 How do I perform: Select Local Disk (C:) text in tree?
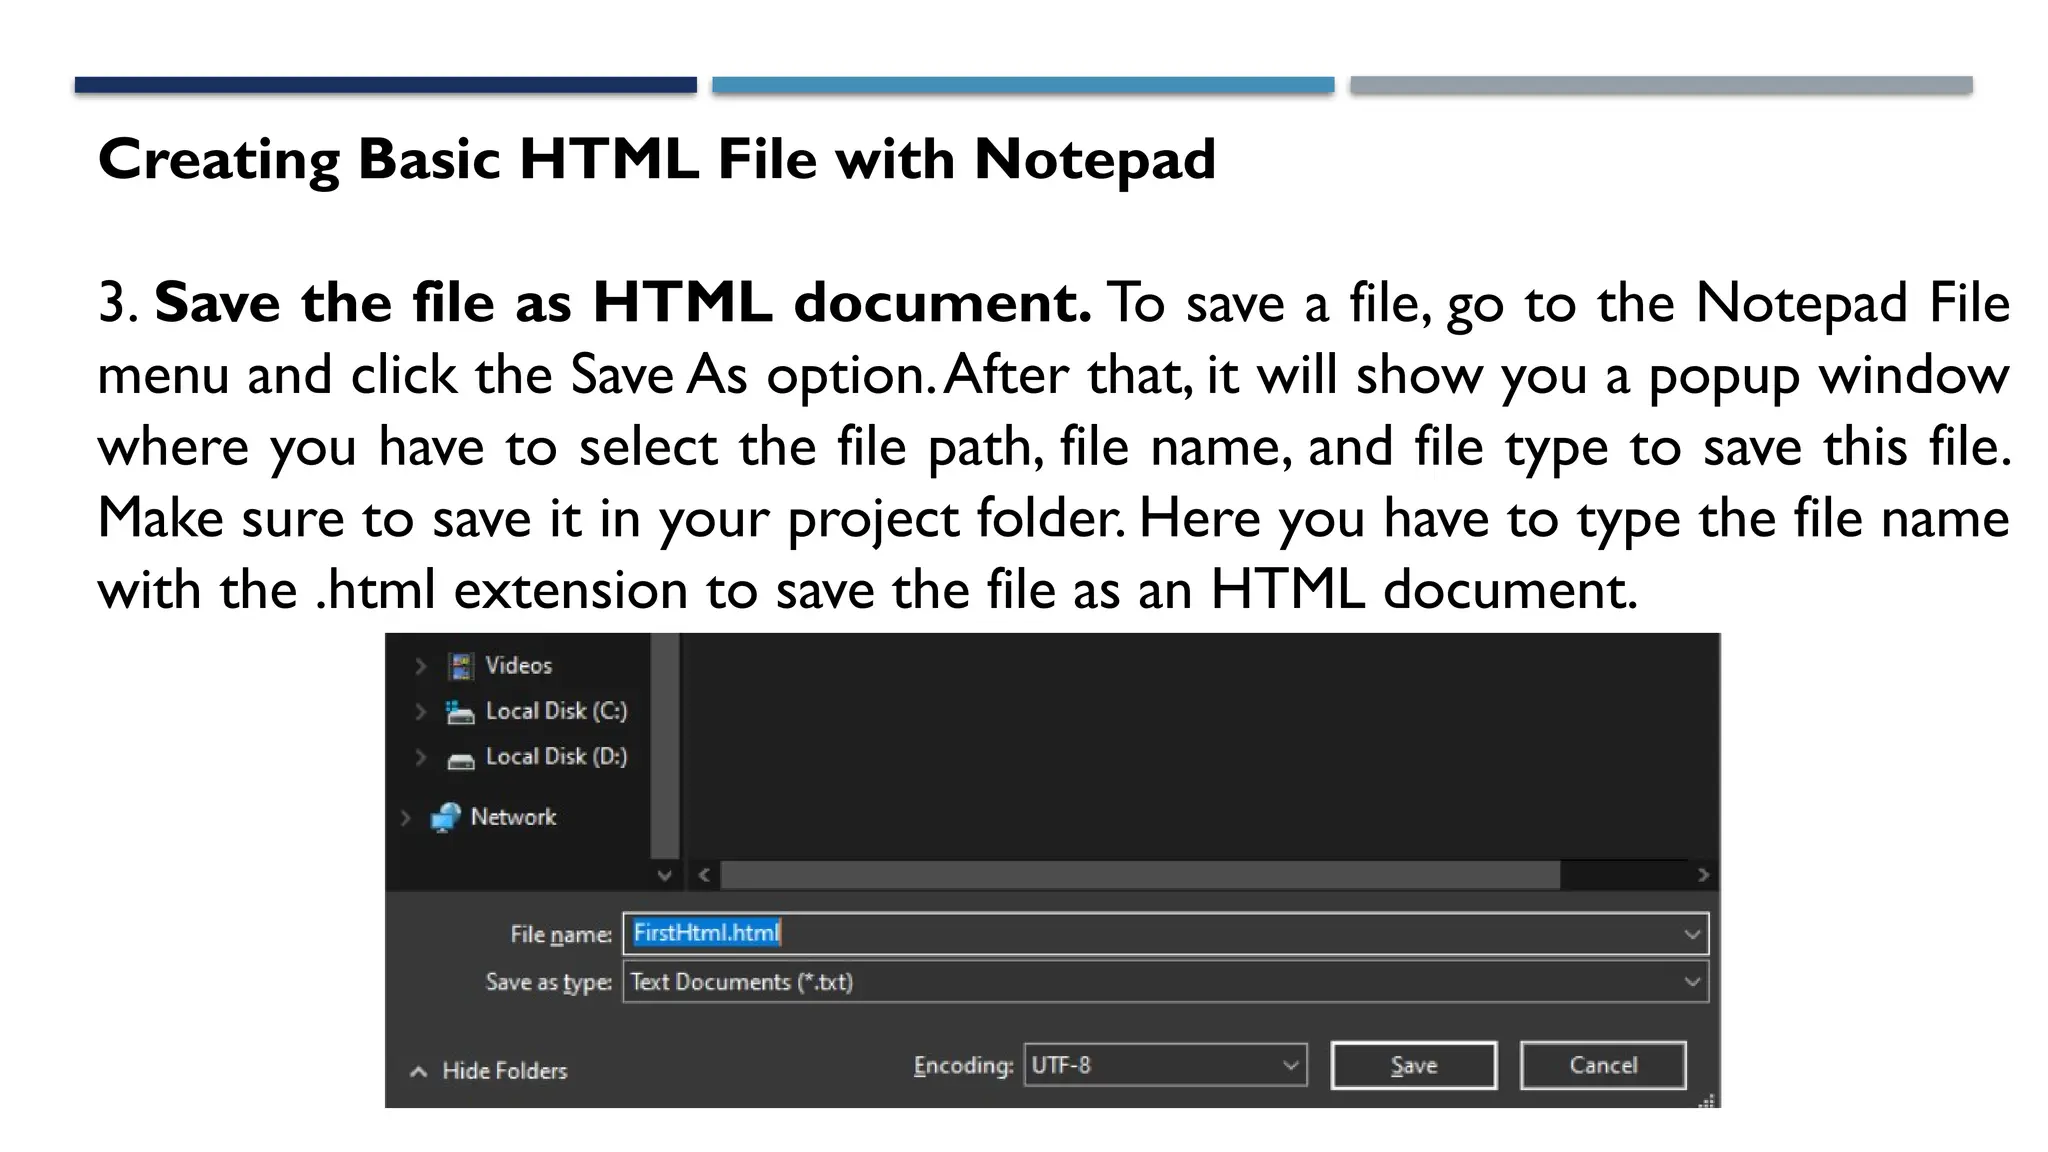tap(557, 711)
